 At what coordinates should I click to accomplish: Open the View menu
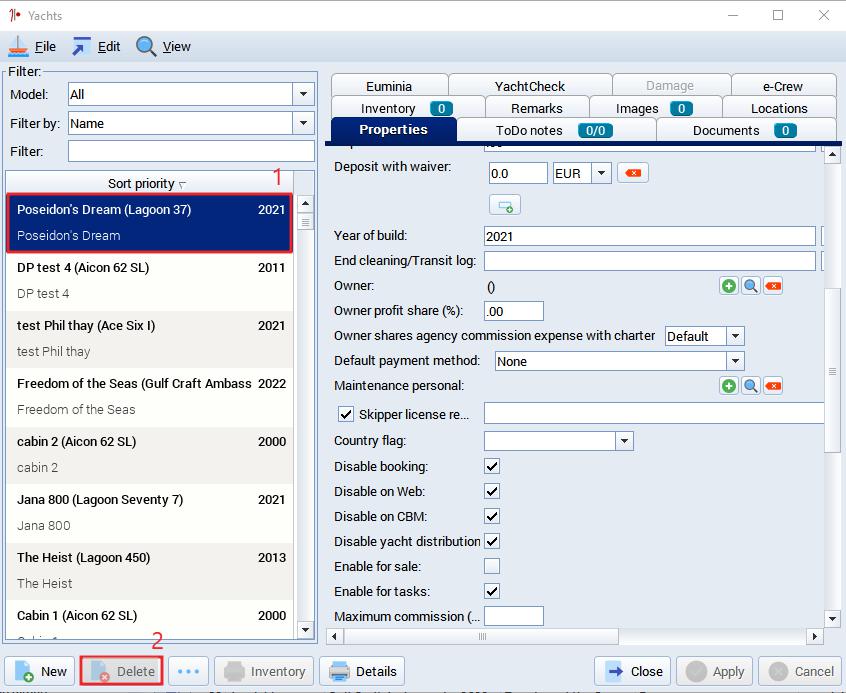(x=163, y=47)
